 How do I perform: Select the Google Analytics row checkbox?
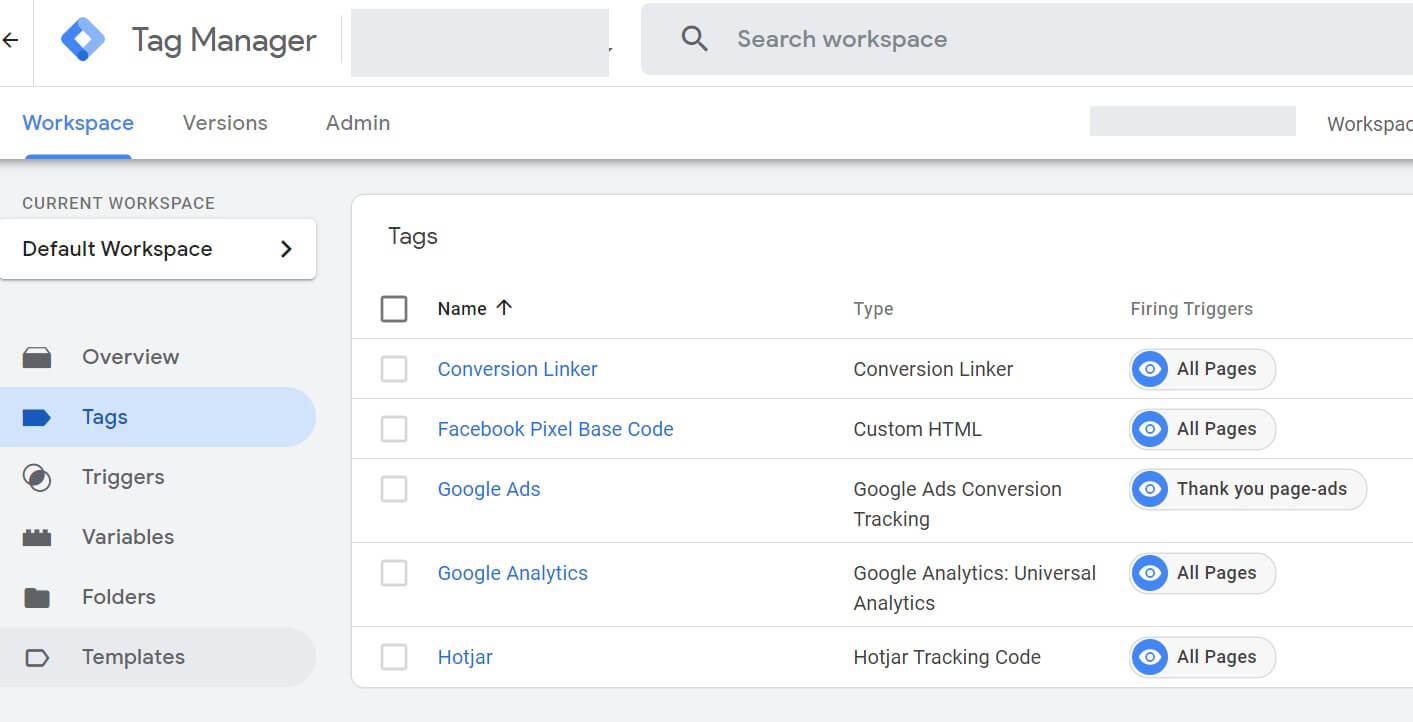[x=394, y=573]
